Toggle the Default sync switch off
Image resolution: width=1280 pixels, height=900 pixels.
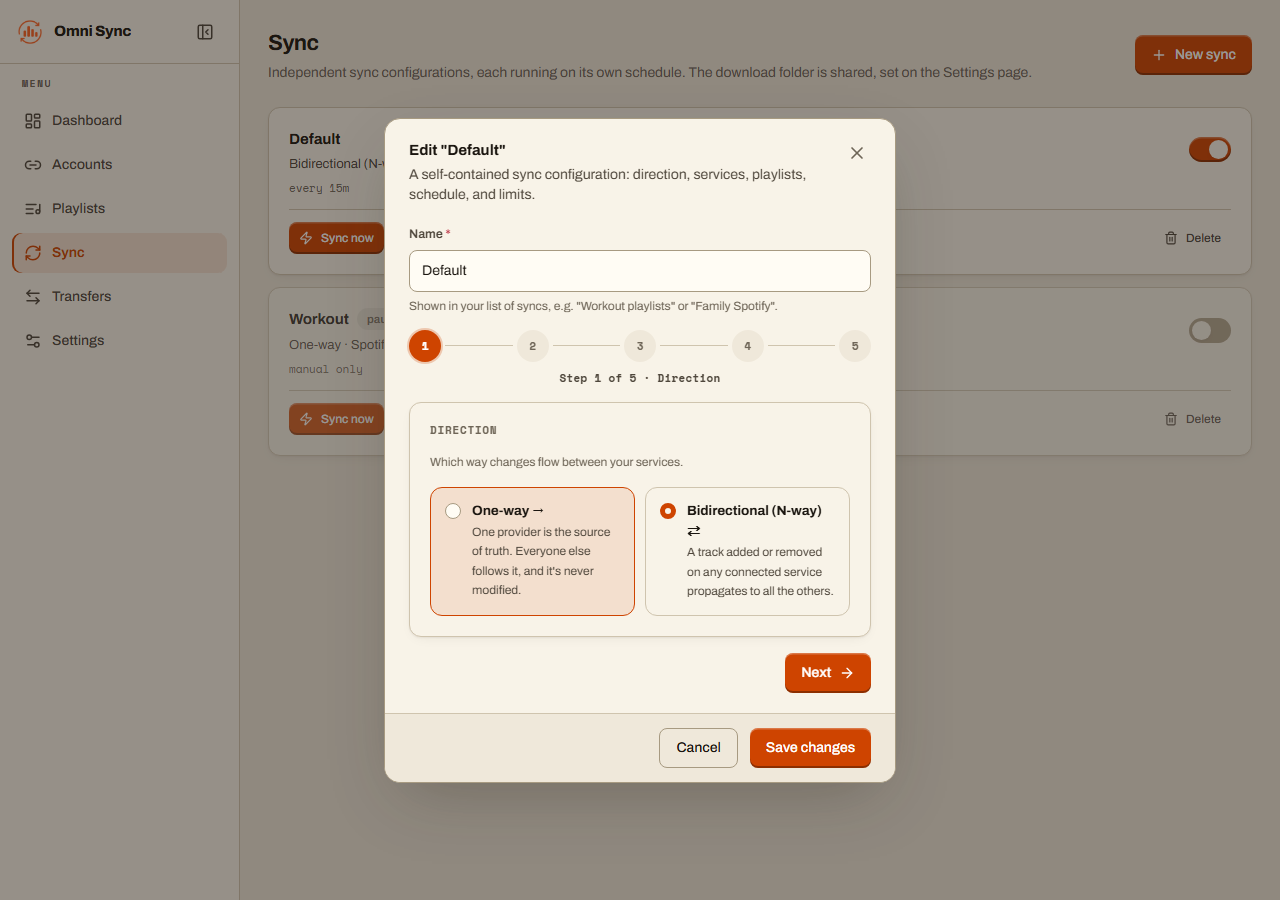coord(1210,150)
